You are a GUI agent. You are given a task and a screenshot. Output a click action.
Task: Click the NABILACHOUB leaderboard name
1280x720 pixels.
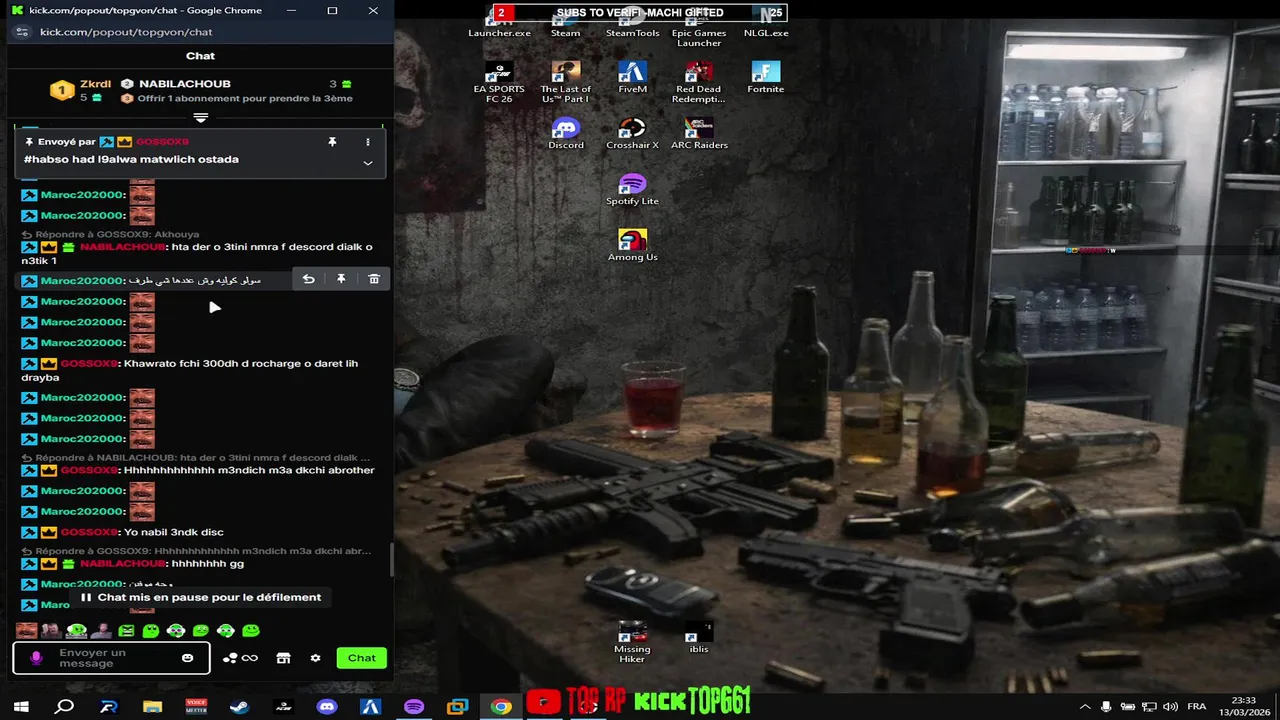click(x=185, y=84)
